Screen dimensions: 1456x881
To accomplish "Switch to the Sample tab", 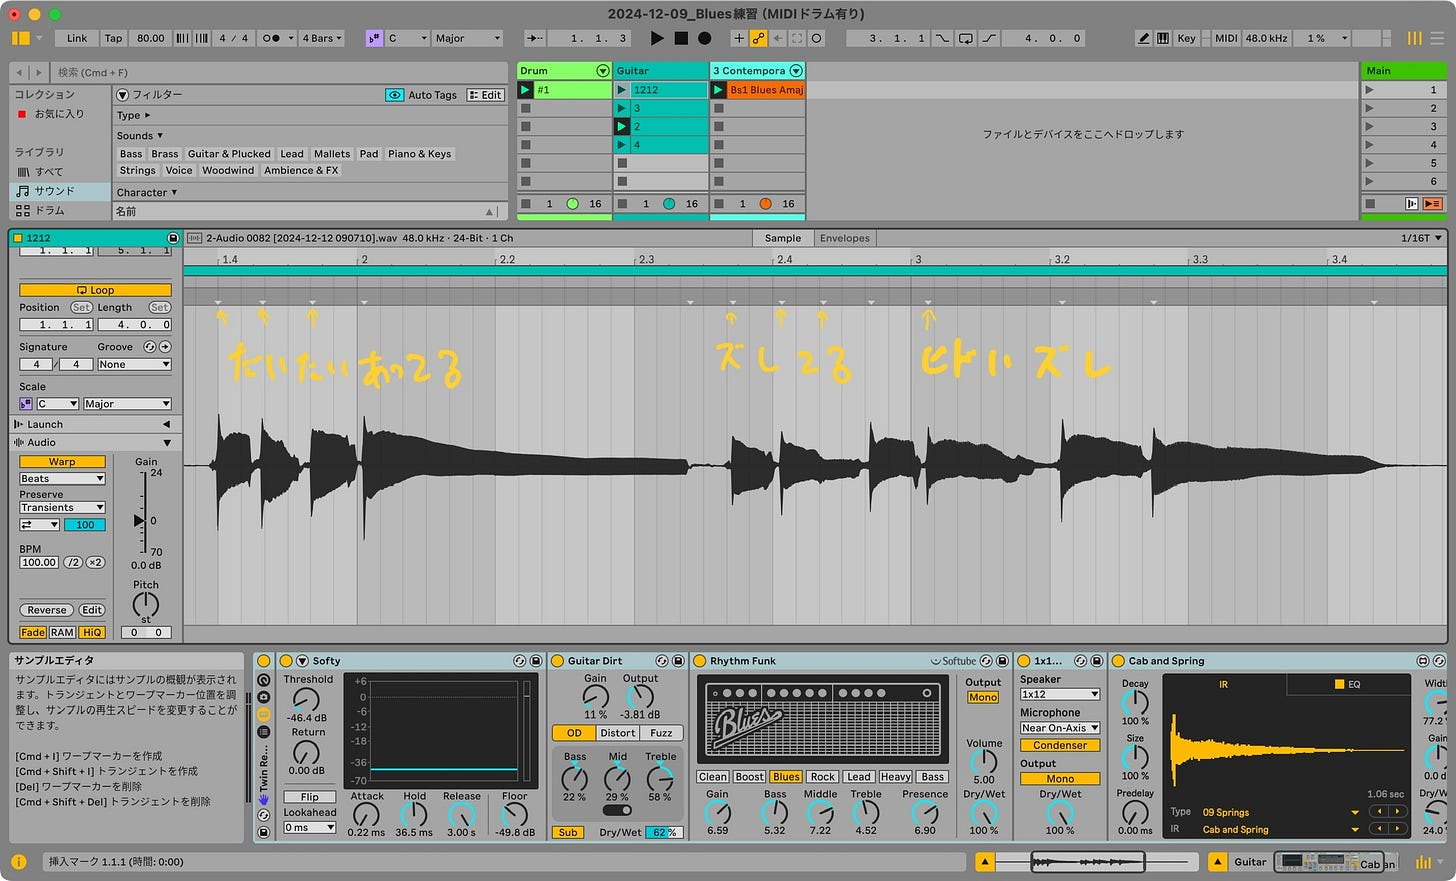I will tap(783, 238).
